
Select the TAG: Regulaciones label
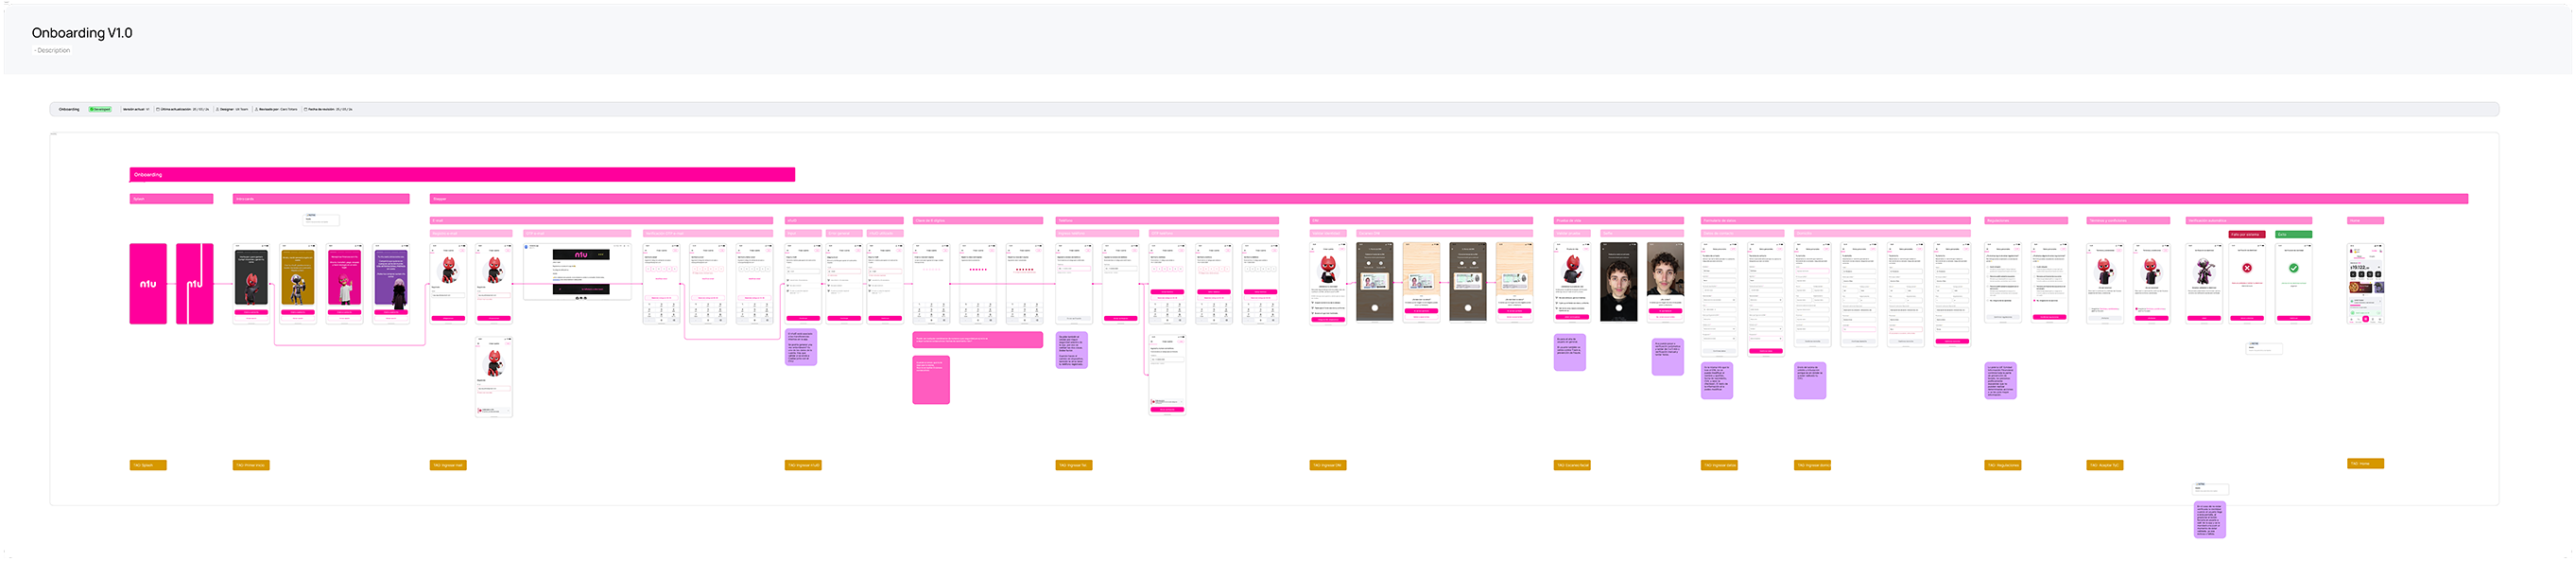2002,465
